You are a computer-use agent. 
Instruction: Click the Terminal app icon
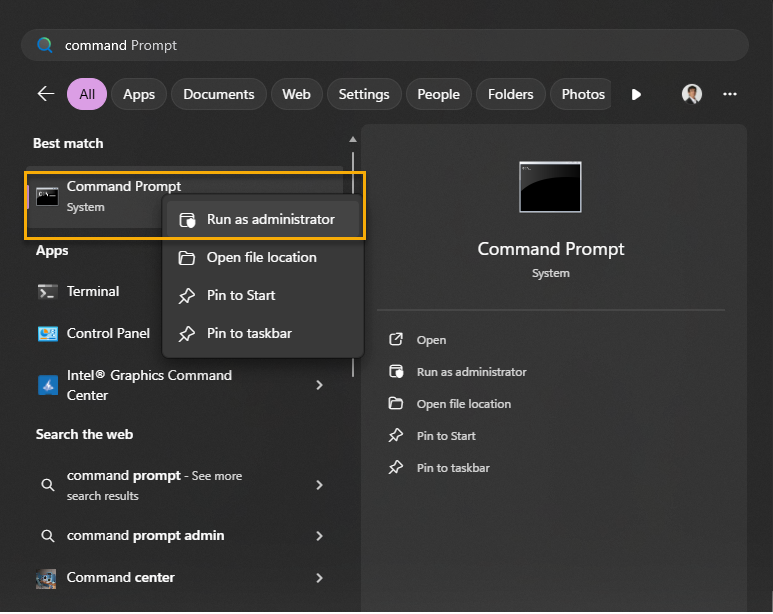tap(47, 292)
